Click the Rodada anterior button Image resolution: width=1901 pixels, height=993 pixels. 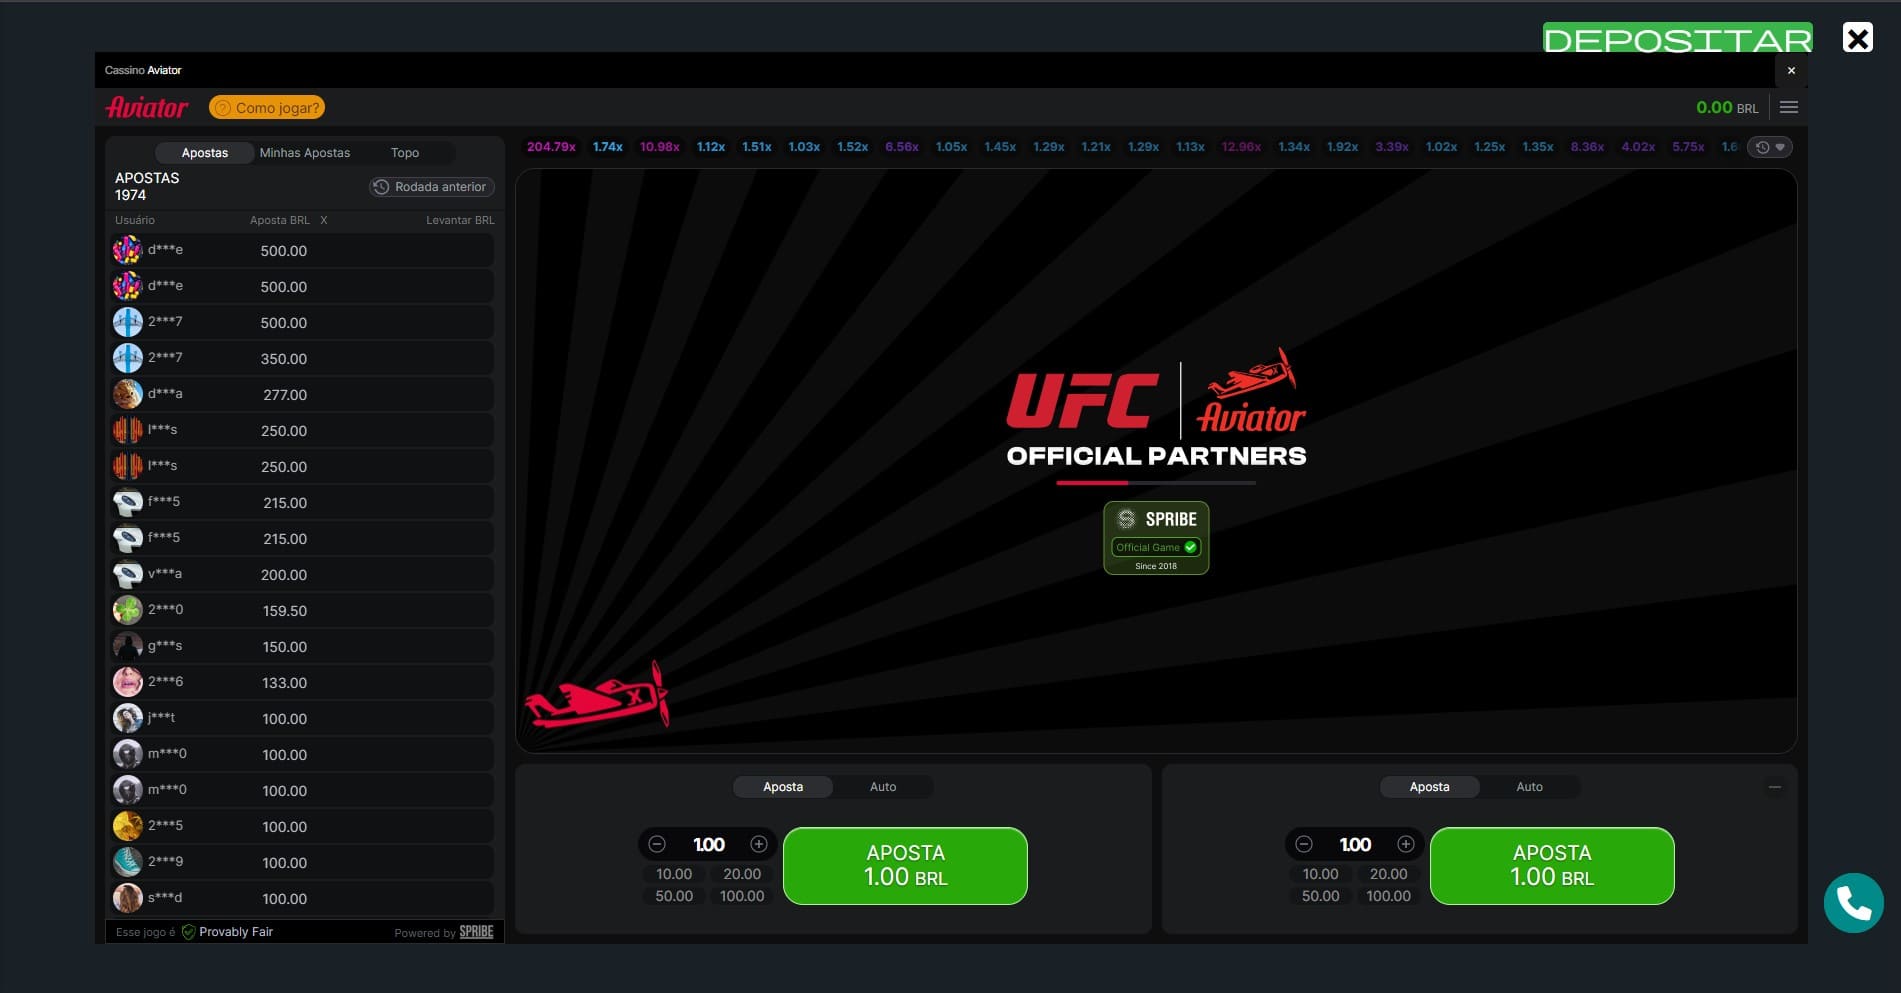tap(432, 187)
